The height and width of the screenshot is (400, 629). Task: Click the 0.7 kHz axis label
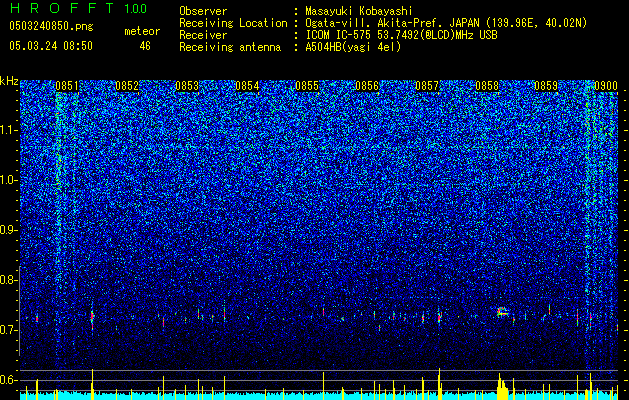coord(8,330)
